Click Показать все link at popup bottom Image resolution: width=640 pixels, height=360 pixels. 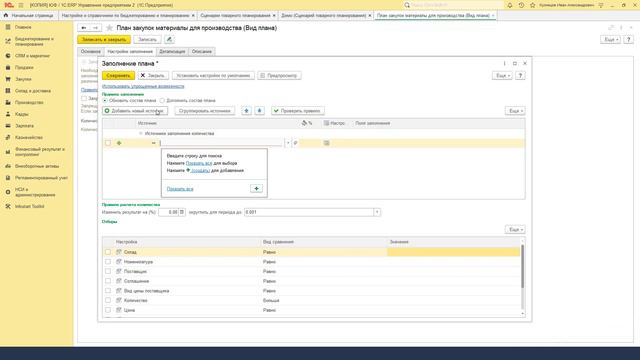180,189
